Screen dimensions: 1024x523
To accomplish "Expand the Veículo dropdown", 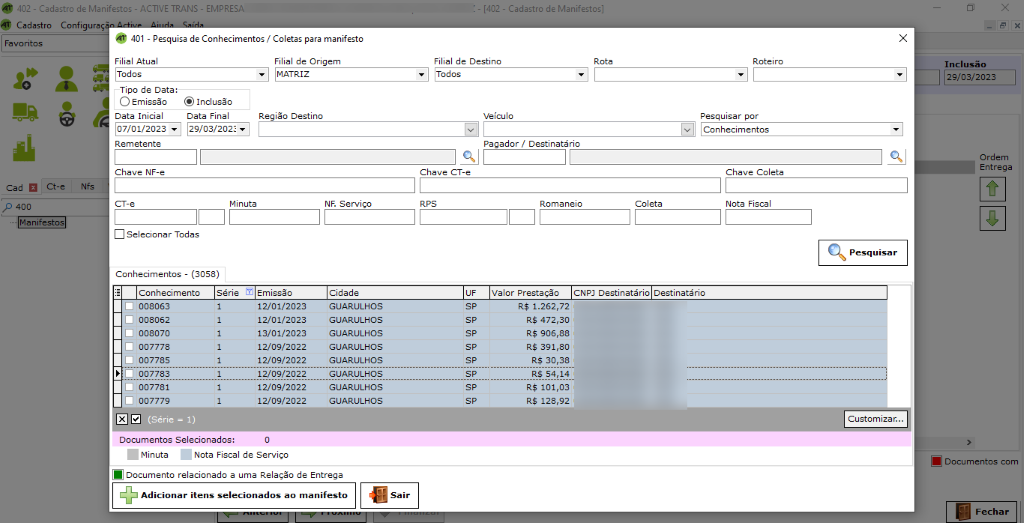I will tap(687, 129).
